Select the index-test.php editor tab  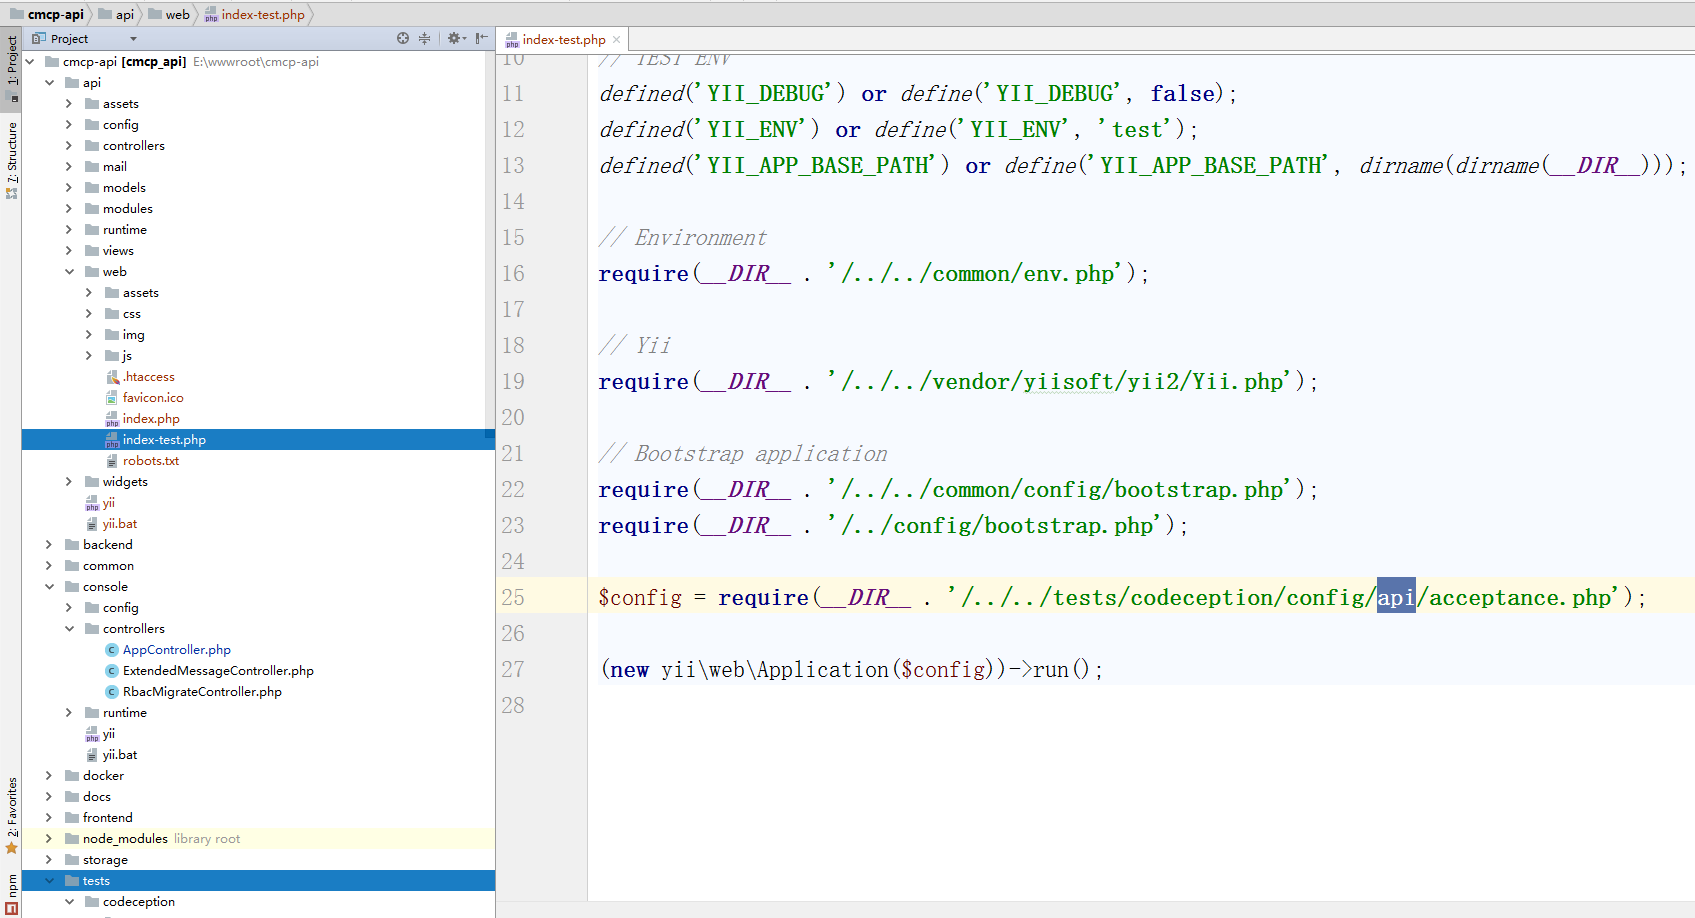pyautogui.click(x=563, y=40)
